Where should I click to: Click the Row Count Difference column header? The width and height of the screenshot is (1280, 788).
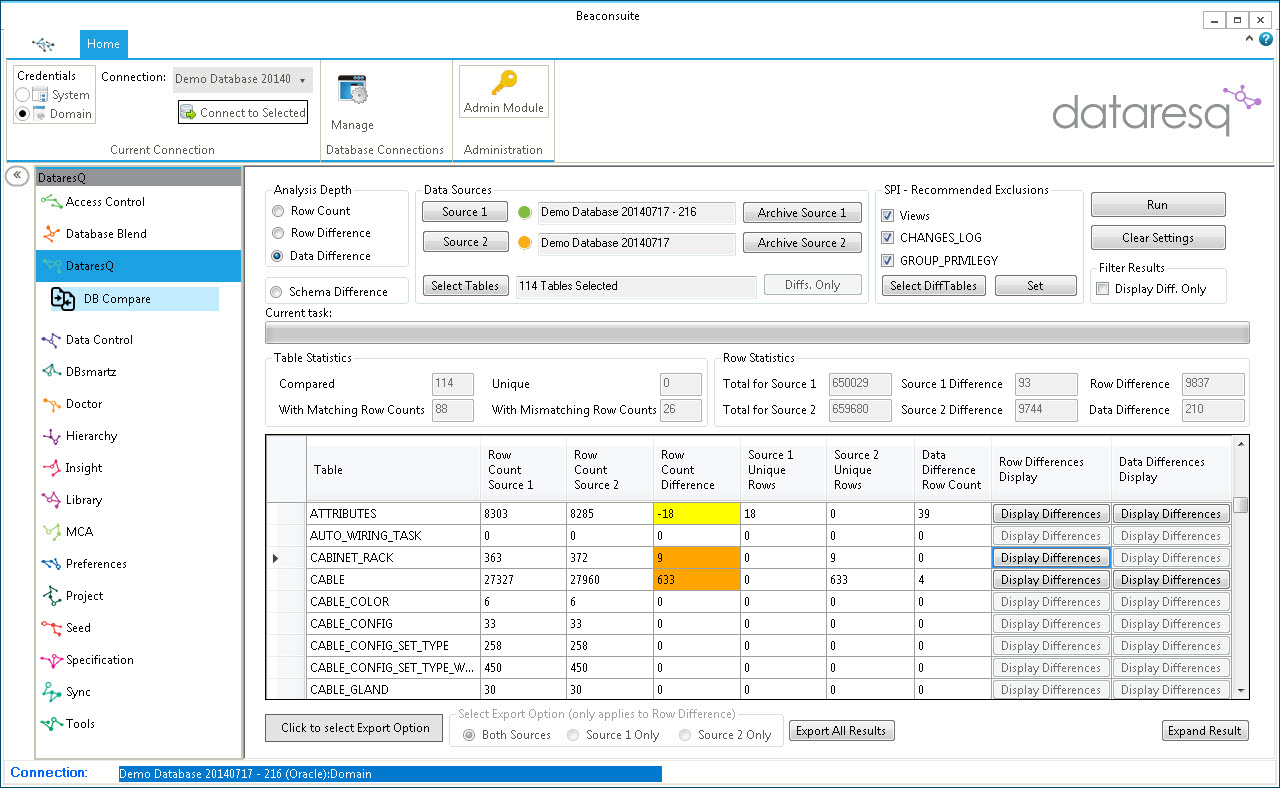point(696,470)
